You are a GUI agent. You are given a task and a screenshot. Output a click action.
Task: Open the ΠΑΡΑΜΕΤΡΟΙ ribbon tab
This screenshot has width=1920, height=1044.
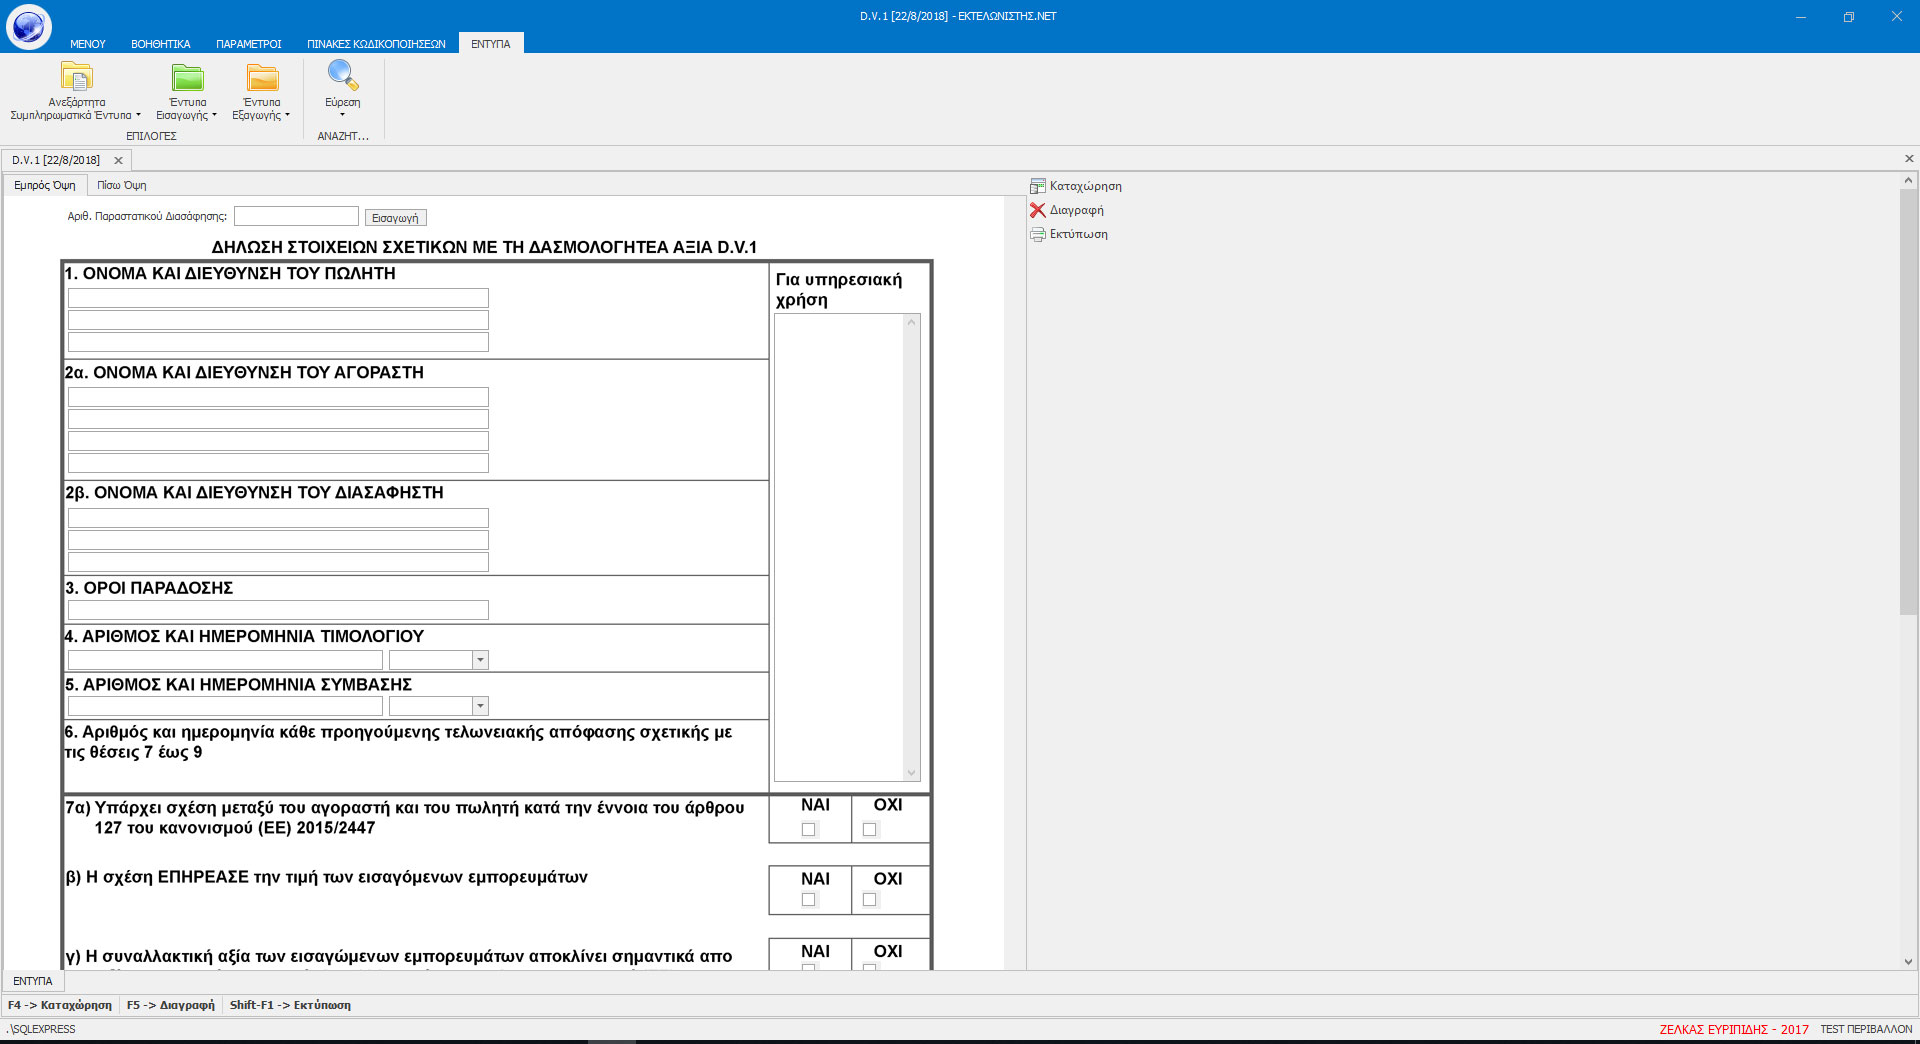(248, 44)
